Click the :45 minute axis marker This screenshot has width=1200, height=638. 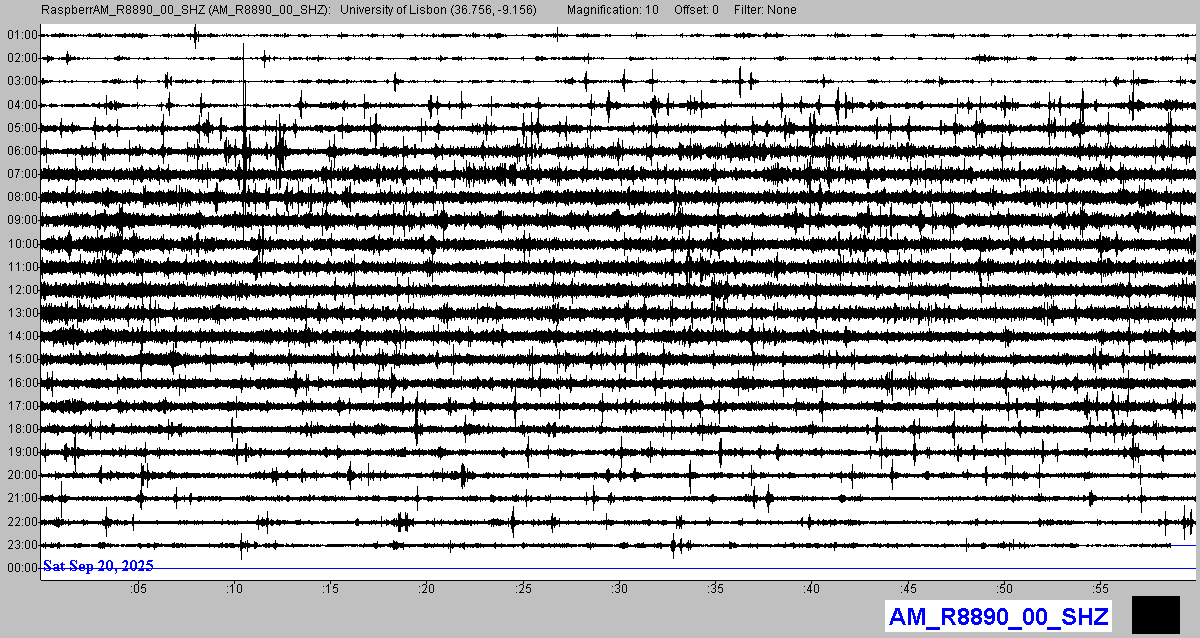click(909, 588)
